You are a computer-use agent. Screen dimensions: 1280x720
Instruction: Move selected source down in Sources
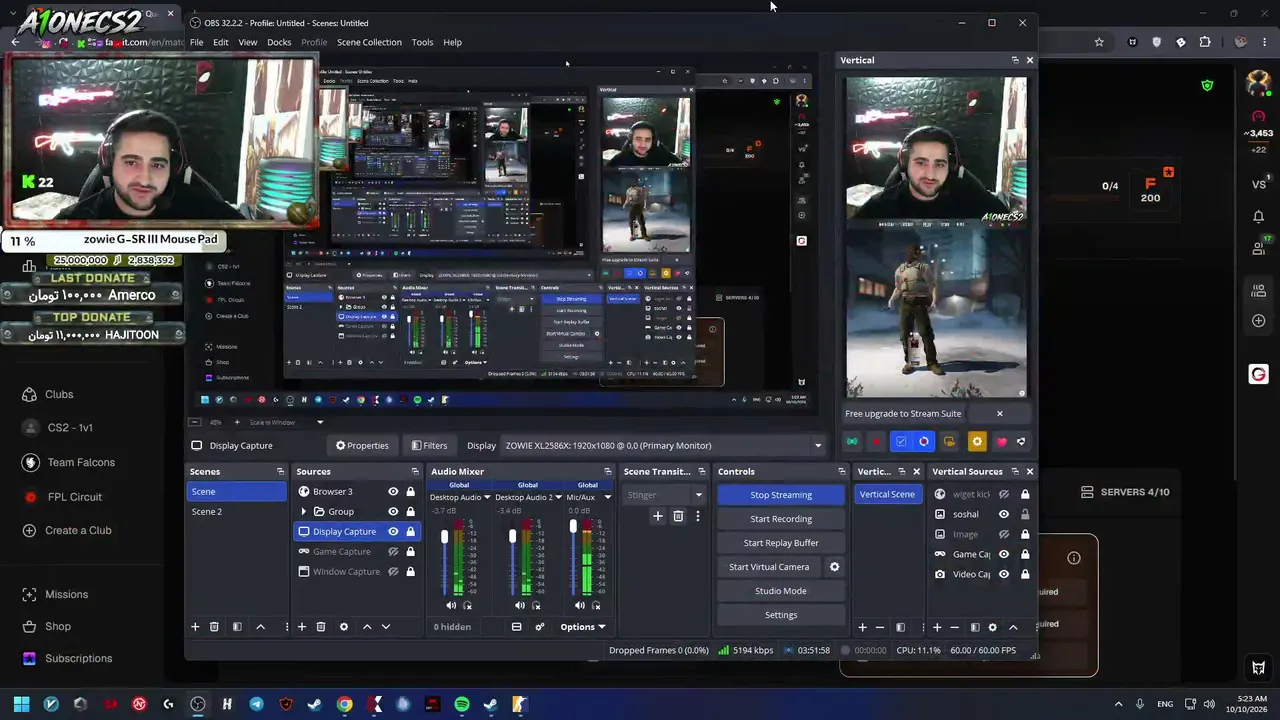tap(386, 627)
